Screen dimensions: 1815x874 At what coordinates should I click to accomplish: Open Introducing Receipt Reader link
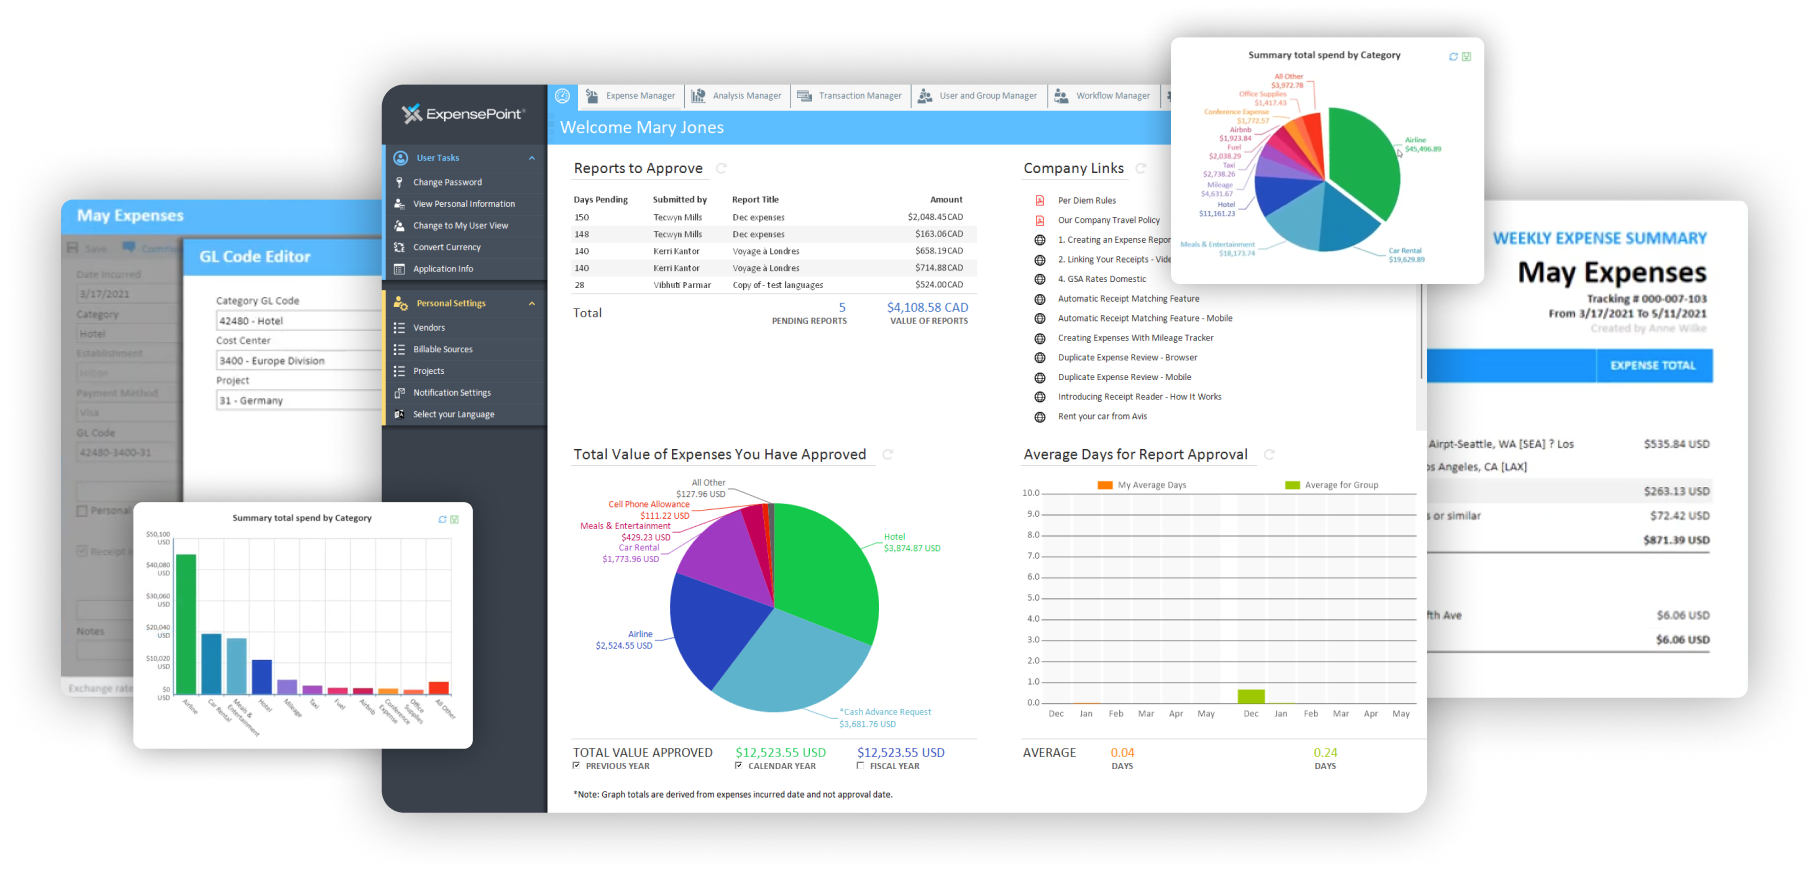(1140, 397)
